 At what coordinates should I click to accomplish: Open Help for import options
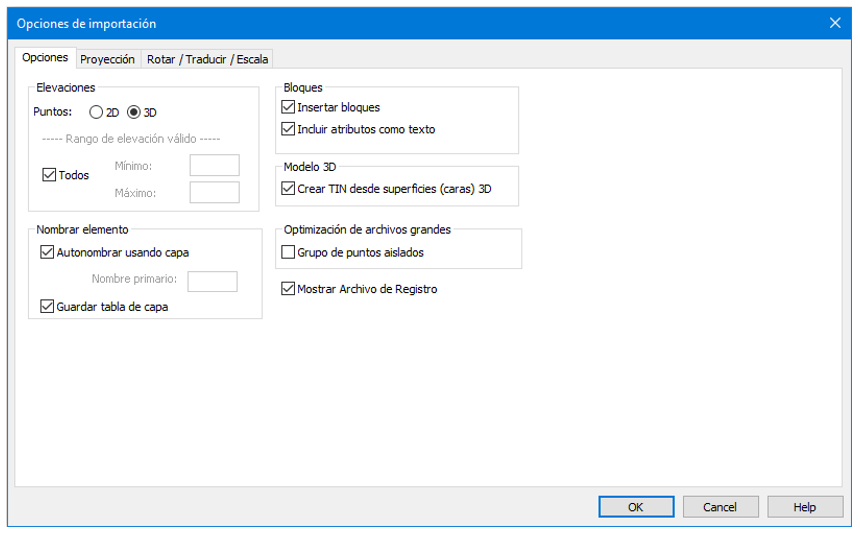(x=805, y=507)
